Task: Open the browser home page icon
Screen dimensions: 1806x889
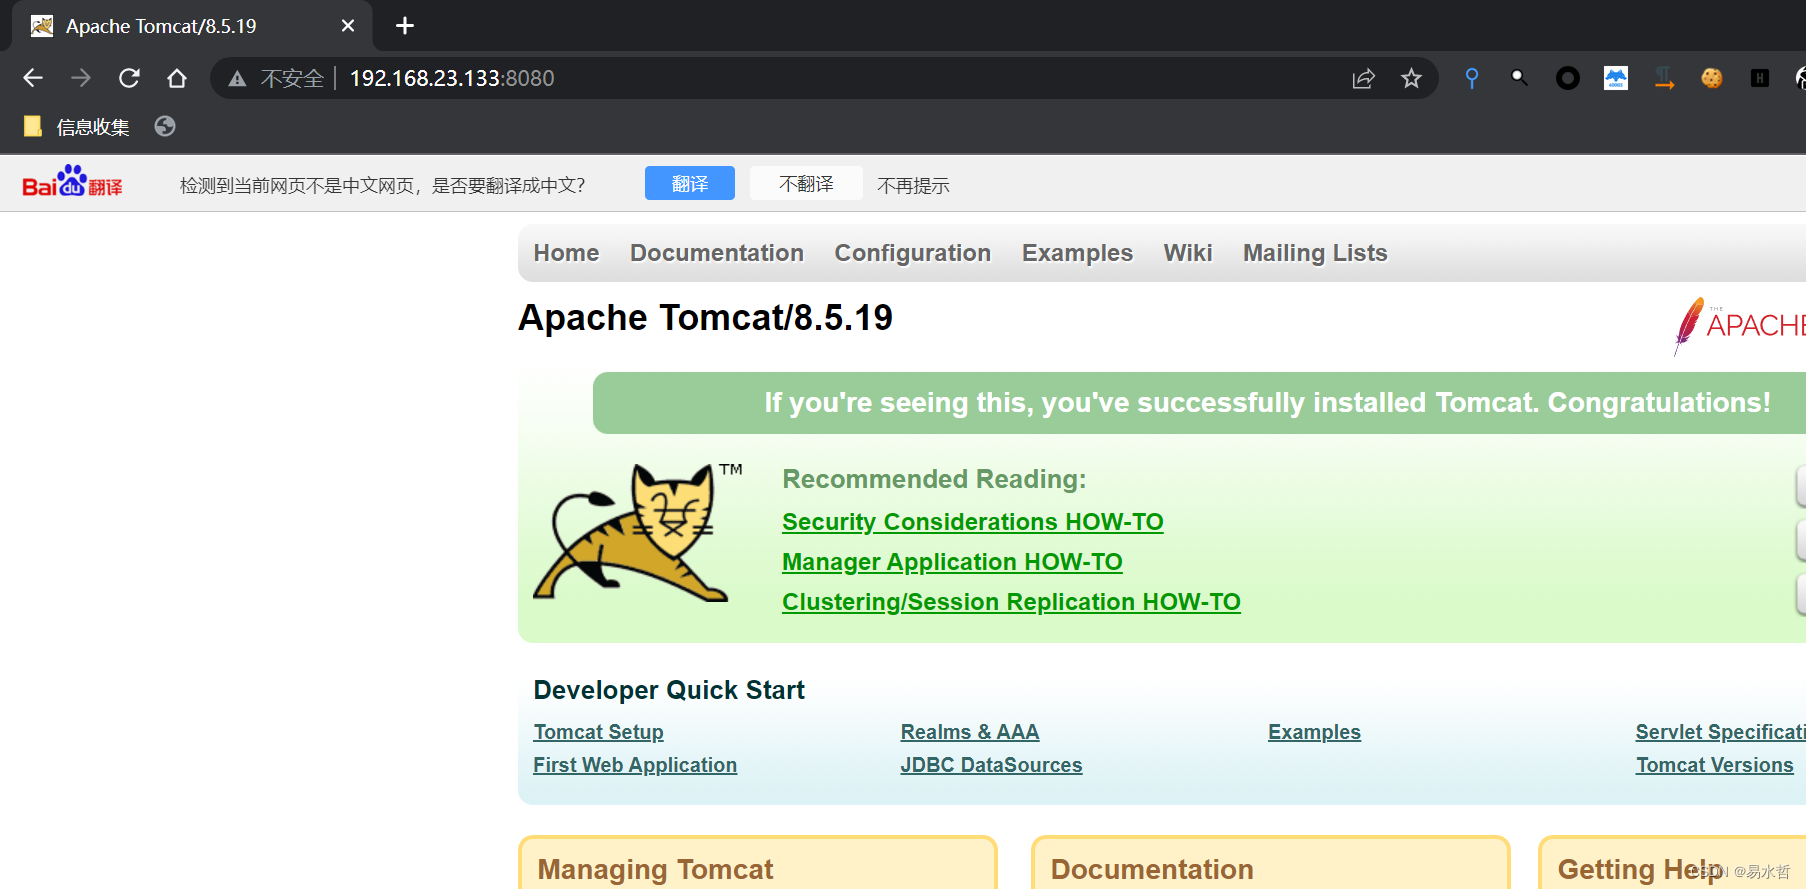Action: pyautogui.click(x=177, y=78)
